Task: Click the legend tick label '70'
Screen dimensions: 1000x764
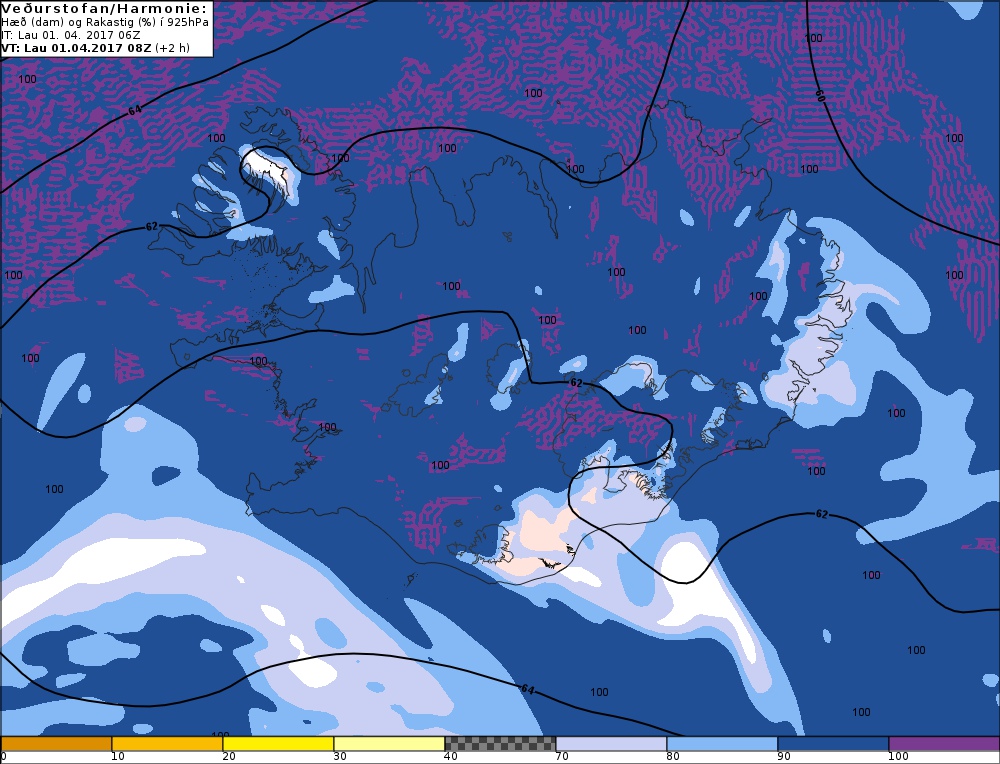Action: [562, 756]
